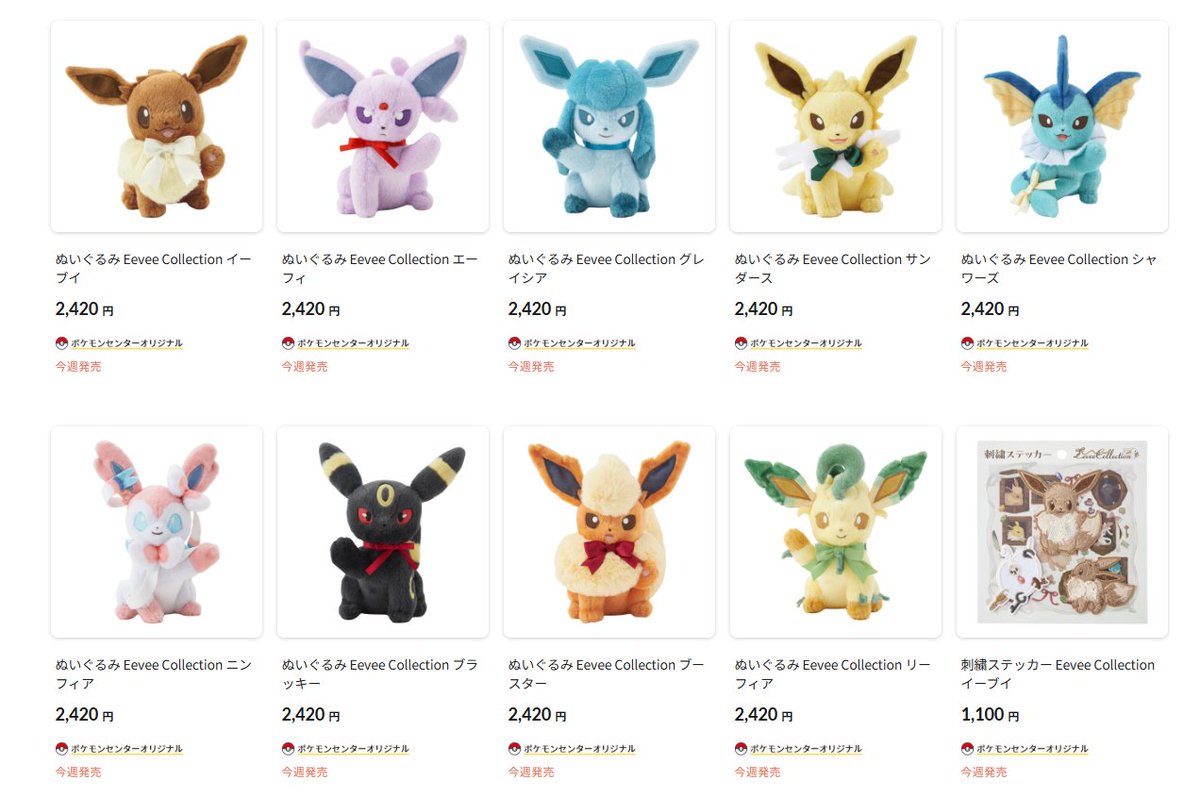The height and width of the screenshot is (797, 1200).
Task: Click the Poké Ball icon under Sylveon plush
Action: pyautogui.click(x=62, y=748)
